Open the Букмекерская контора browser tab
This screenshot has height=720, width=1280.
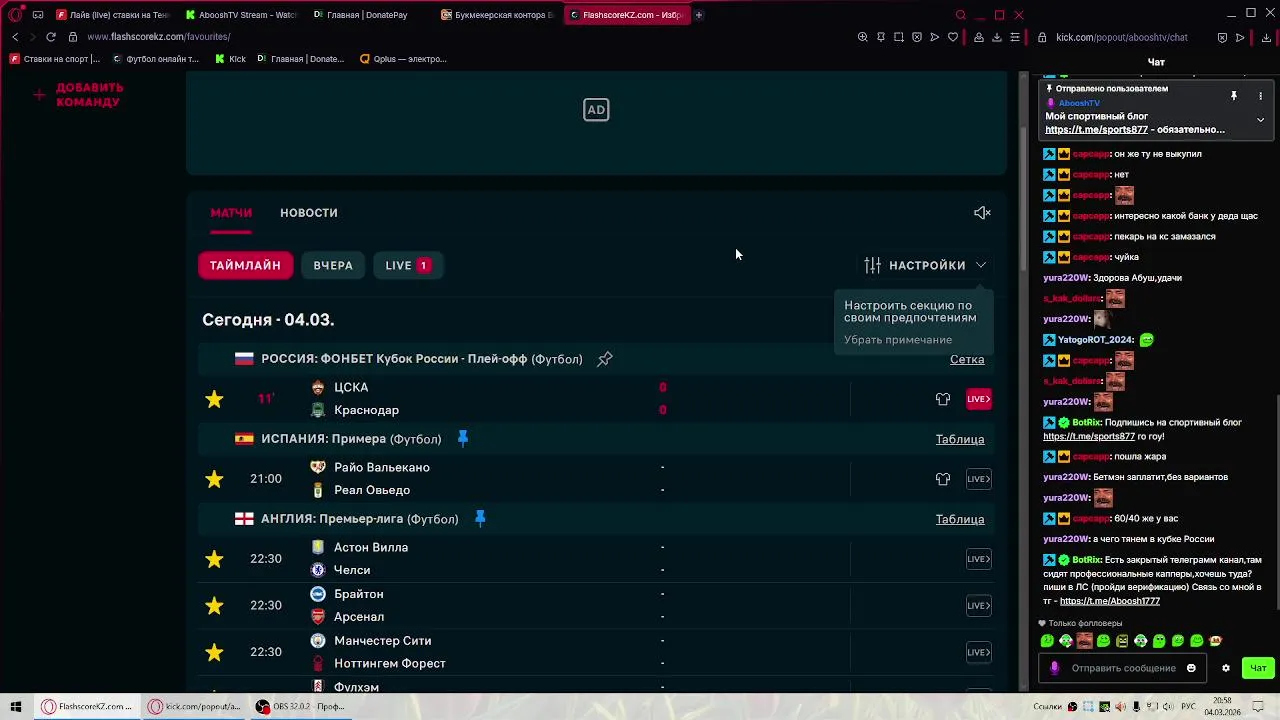tap(497, 15)
